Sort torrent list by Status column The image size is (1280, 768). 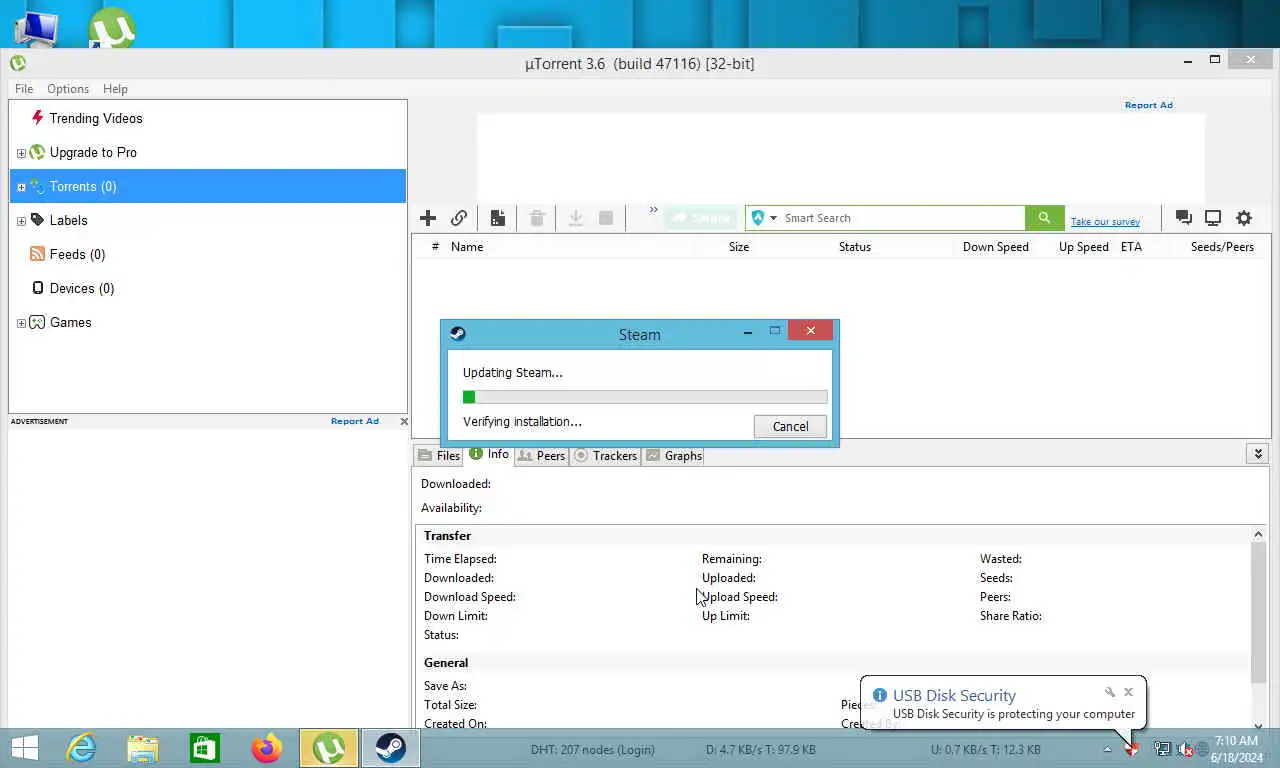pos(855,247)
